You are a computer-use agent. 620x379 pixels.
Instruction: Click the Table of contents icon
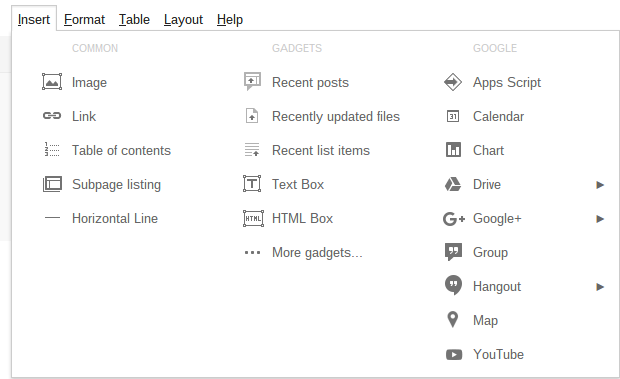(x=52, y=150)
